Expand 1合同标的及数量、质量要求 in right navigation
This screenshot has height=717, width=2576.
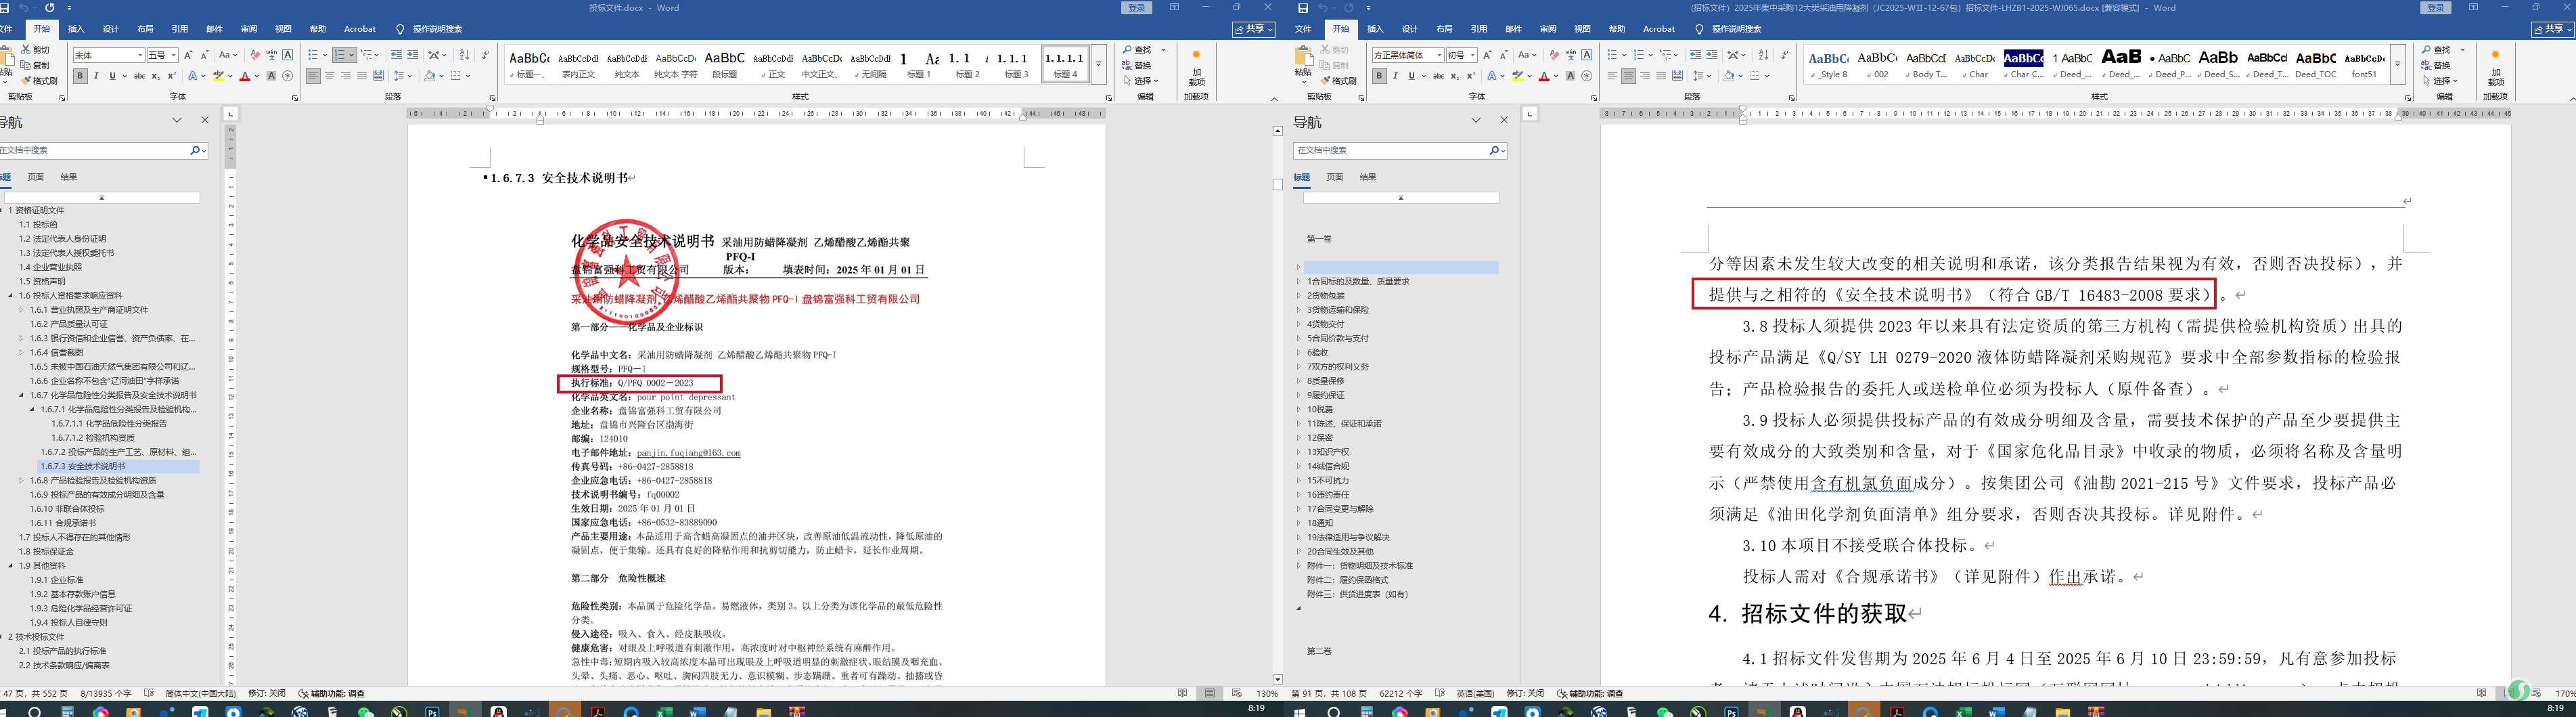point(1298,282)
